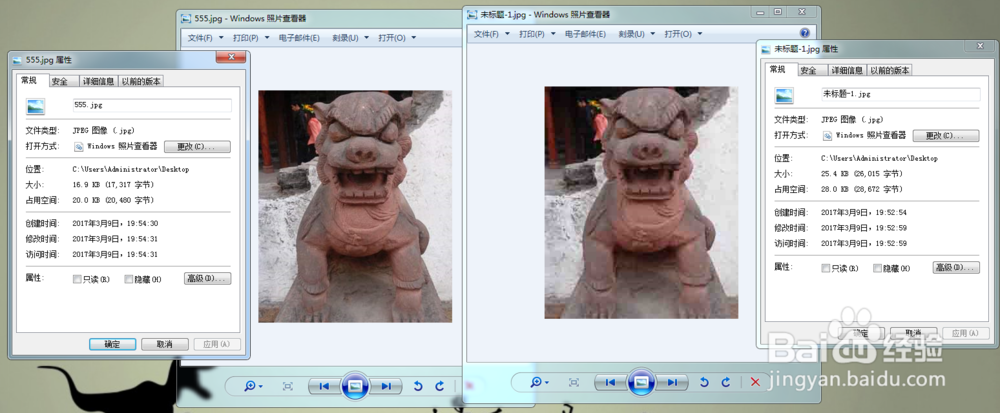Start slideshow in 未标题-1.jpg viewer

pyautogui.click(x=642, y=382)
